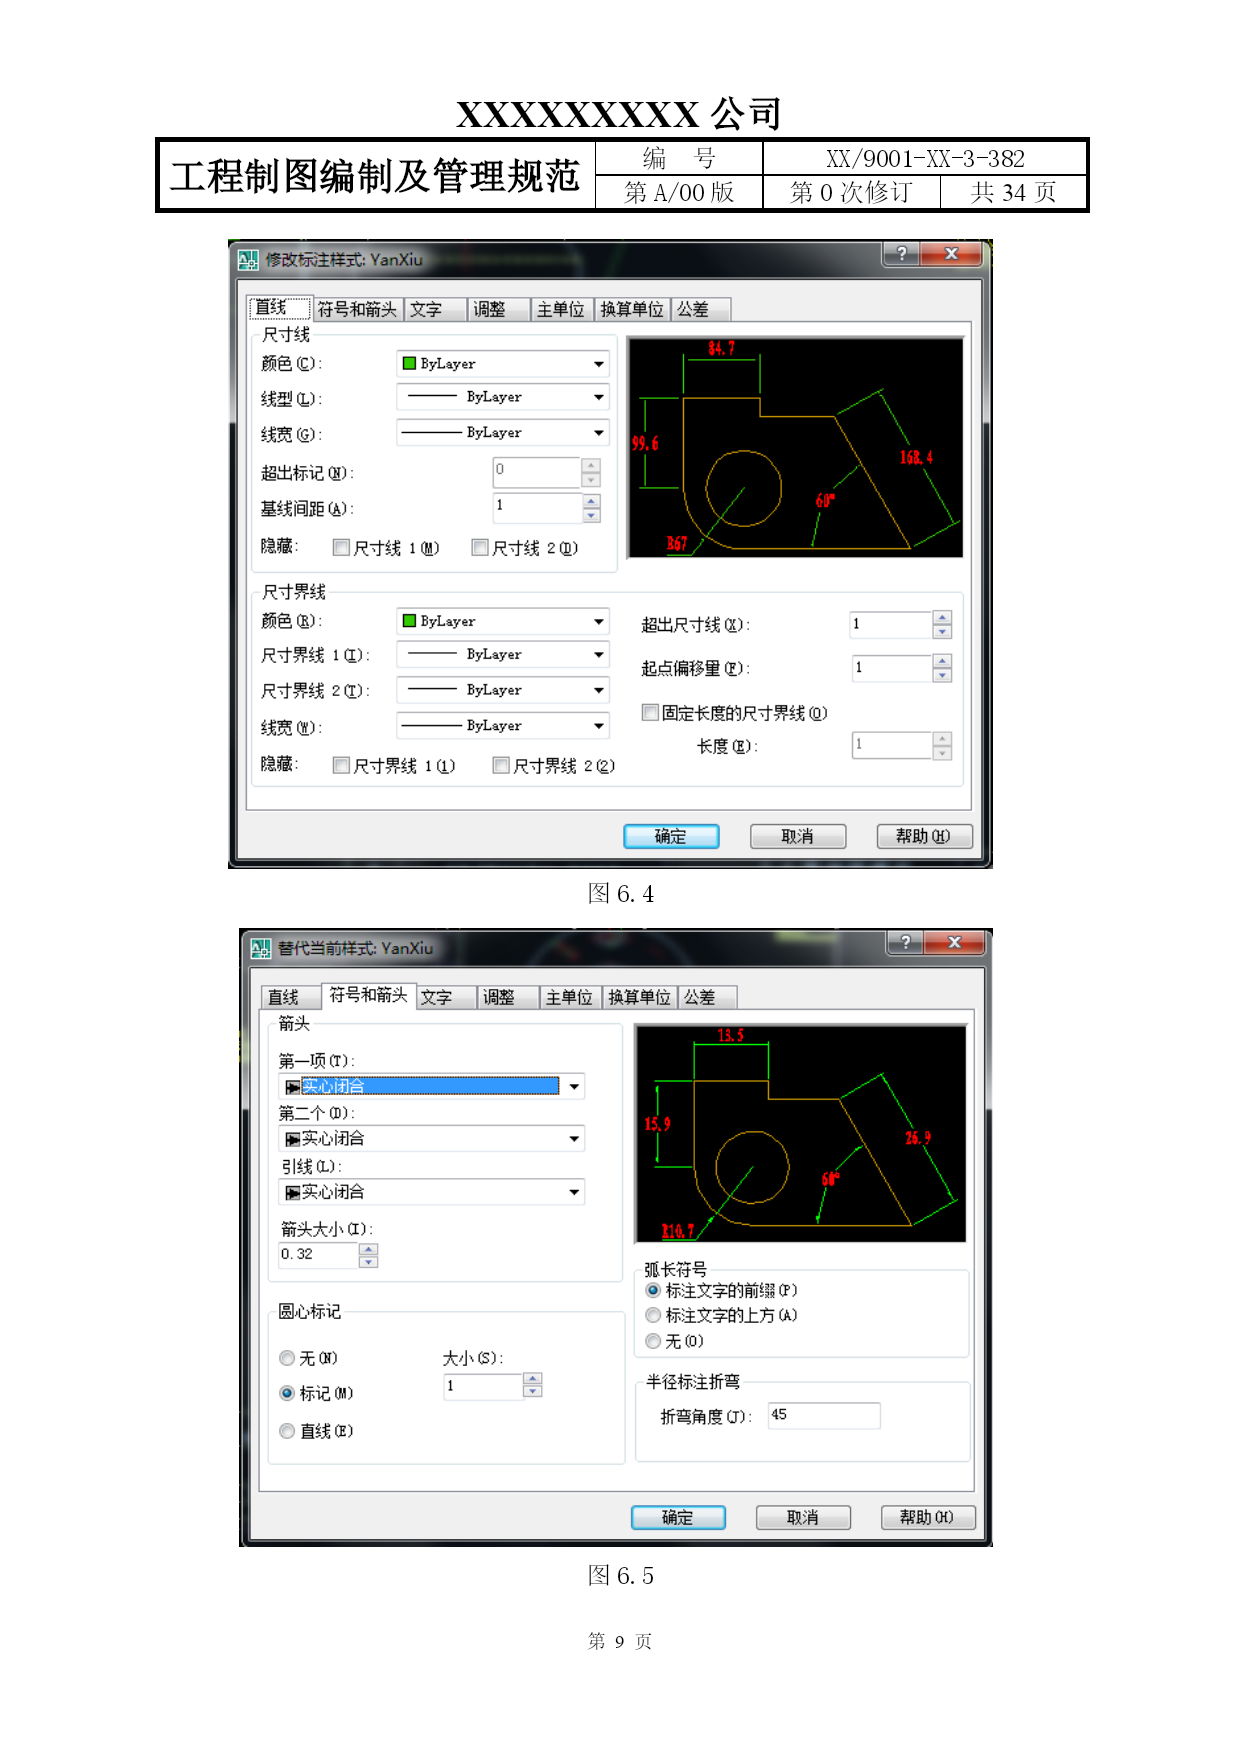
Task: Click the 基线间距 value field
Action: 538,508
